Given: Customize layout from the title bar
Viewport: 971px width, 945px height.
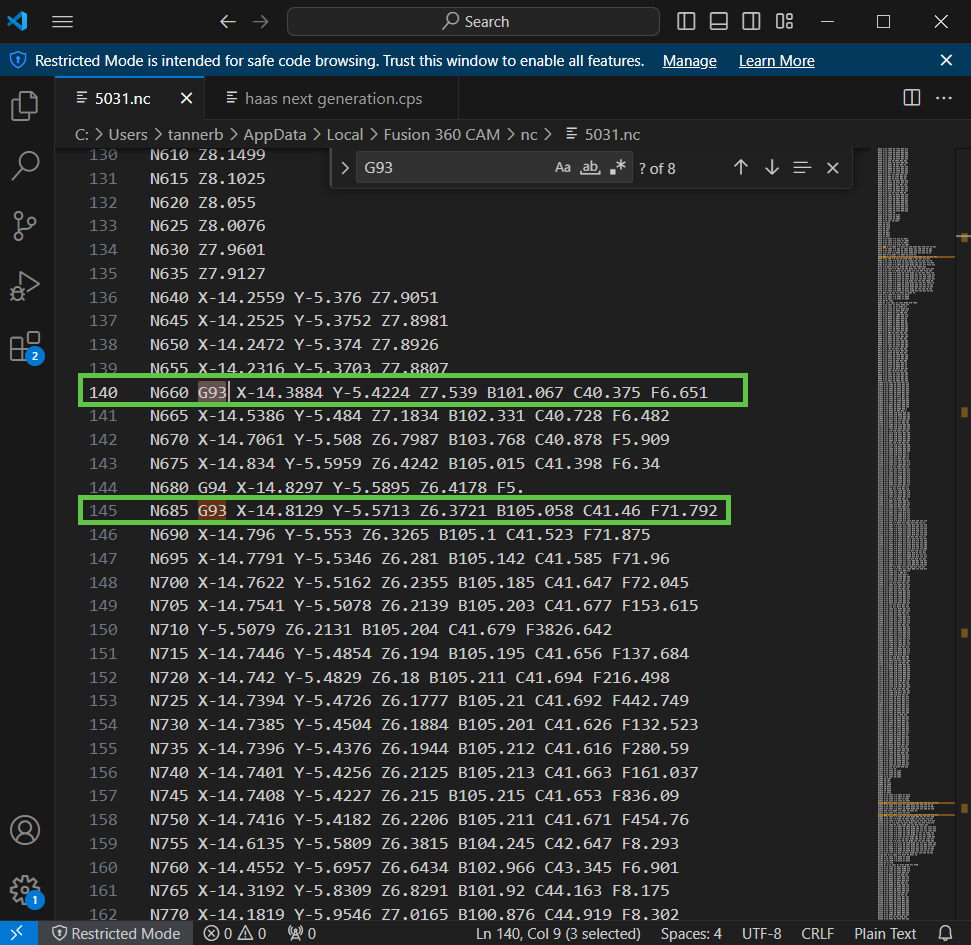Looking at the screenshot, I should [x=785, y=22].
